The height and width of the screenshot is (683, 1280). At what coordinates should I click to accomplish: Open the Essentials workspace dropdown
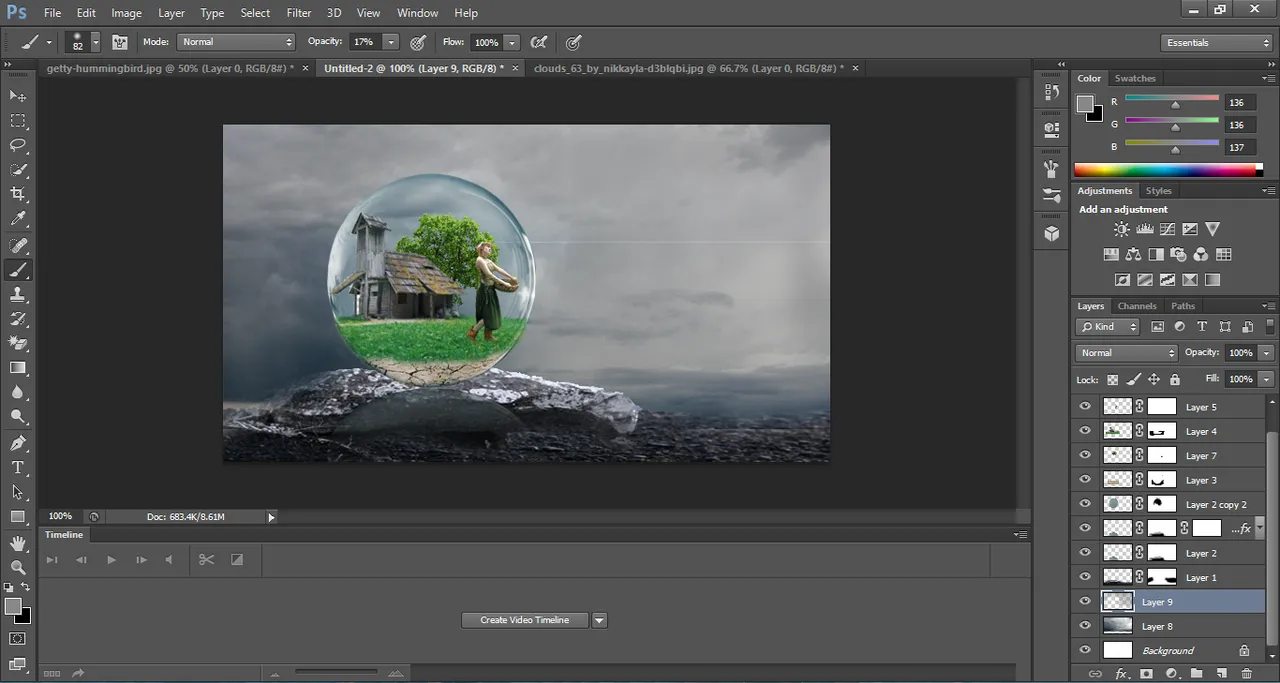1217,43
